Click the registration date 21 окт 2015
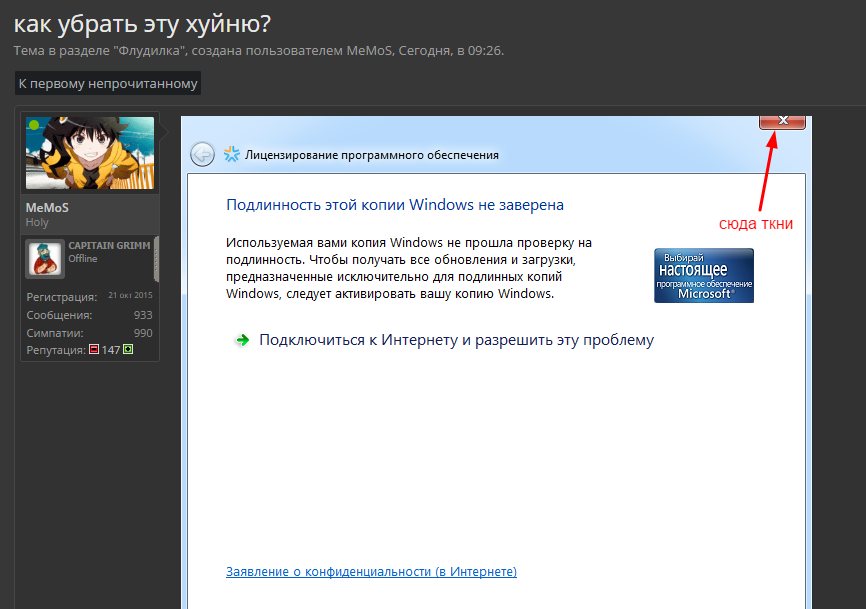This screenshot has height=609, width=866. click(130, 295)
